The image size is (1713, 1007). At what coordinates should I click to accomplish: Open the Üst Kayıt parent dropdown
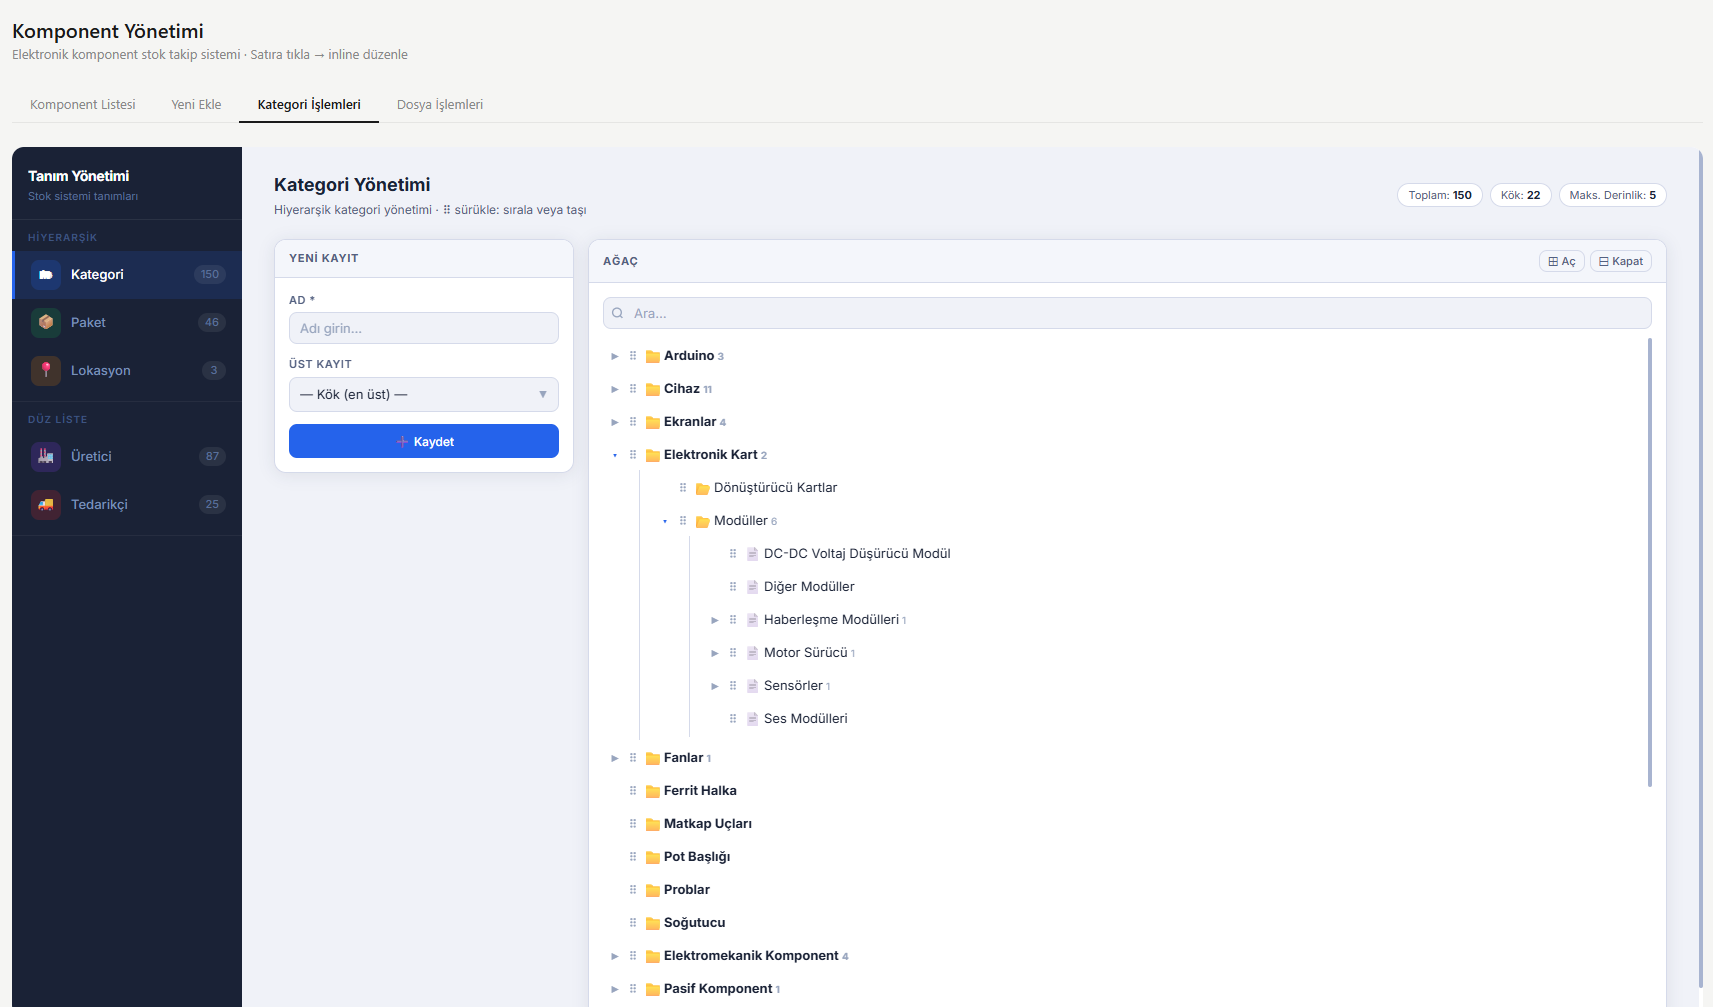coord(423,395)
